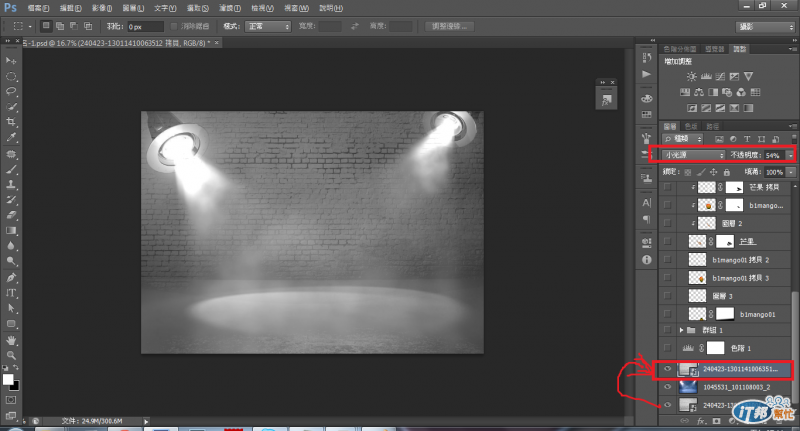Select the Path Selection tool
The height and width of the screenshot is (431, 800).
pyautogui.click(x=11, y=309)
